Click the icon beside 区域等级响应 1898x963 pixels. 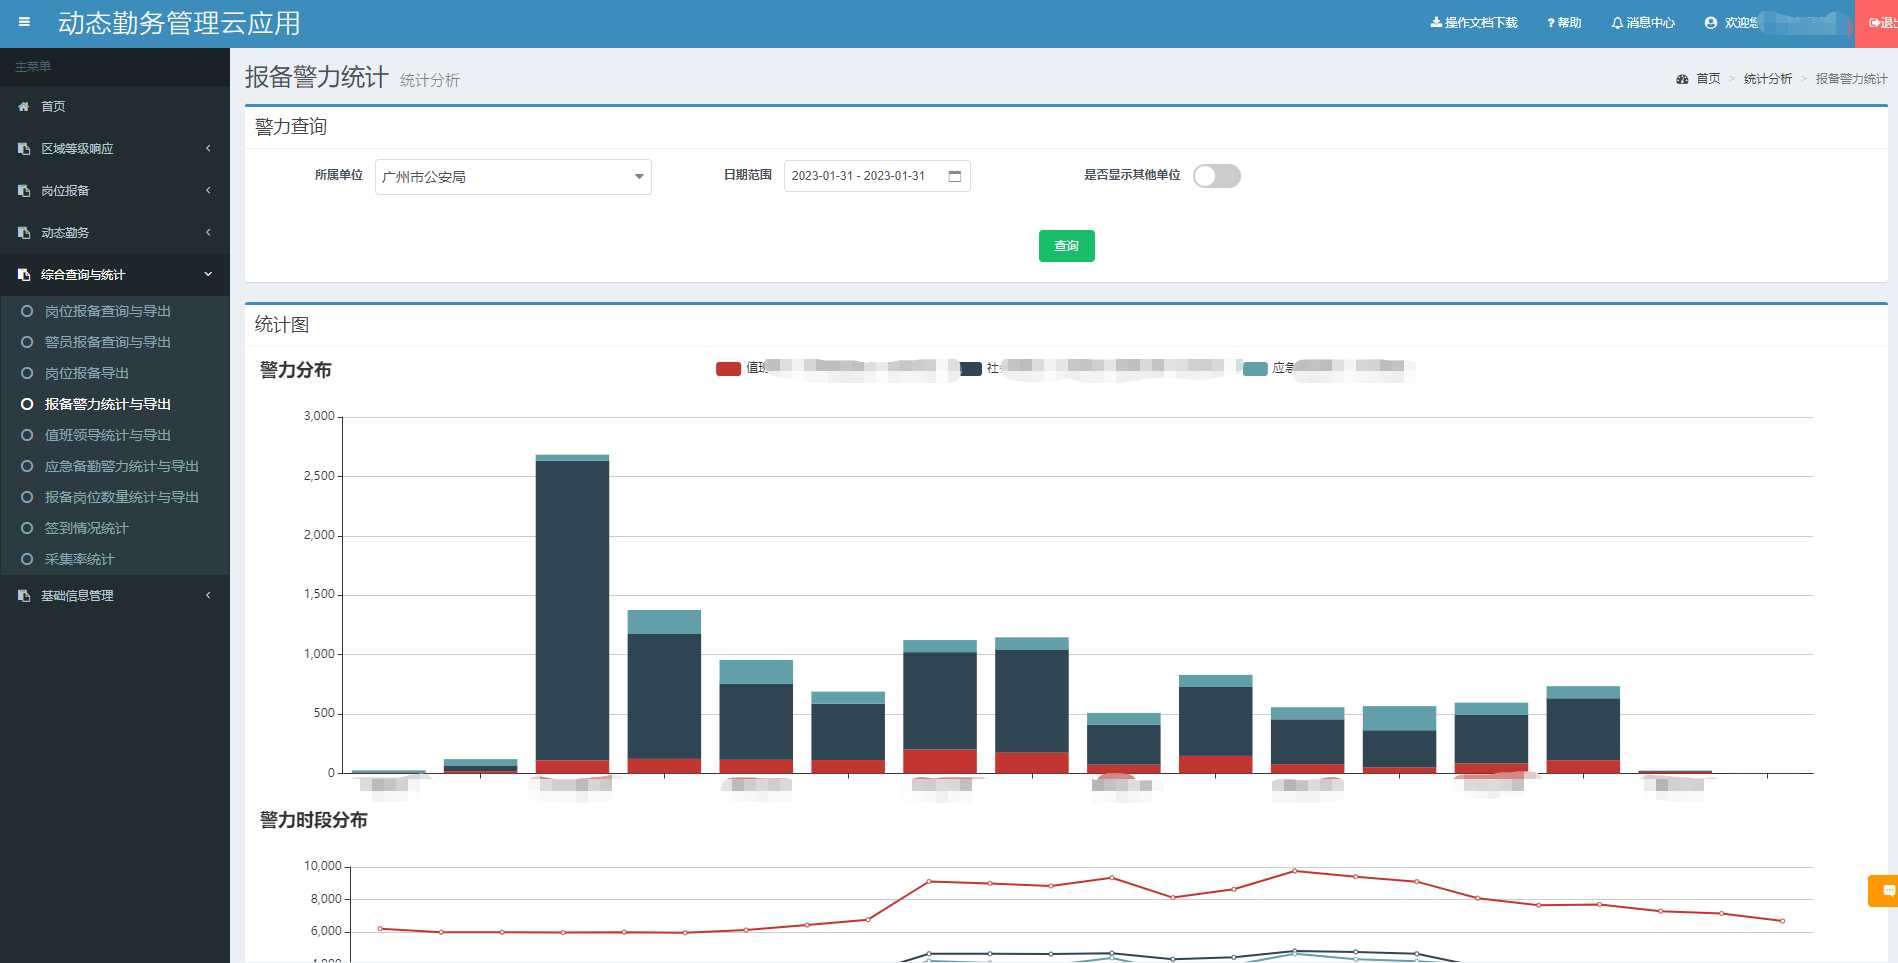tap(24, 148)
